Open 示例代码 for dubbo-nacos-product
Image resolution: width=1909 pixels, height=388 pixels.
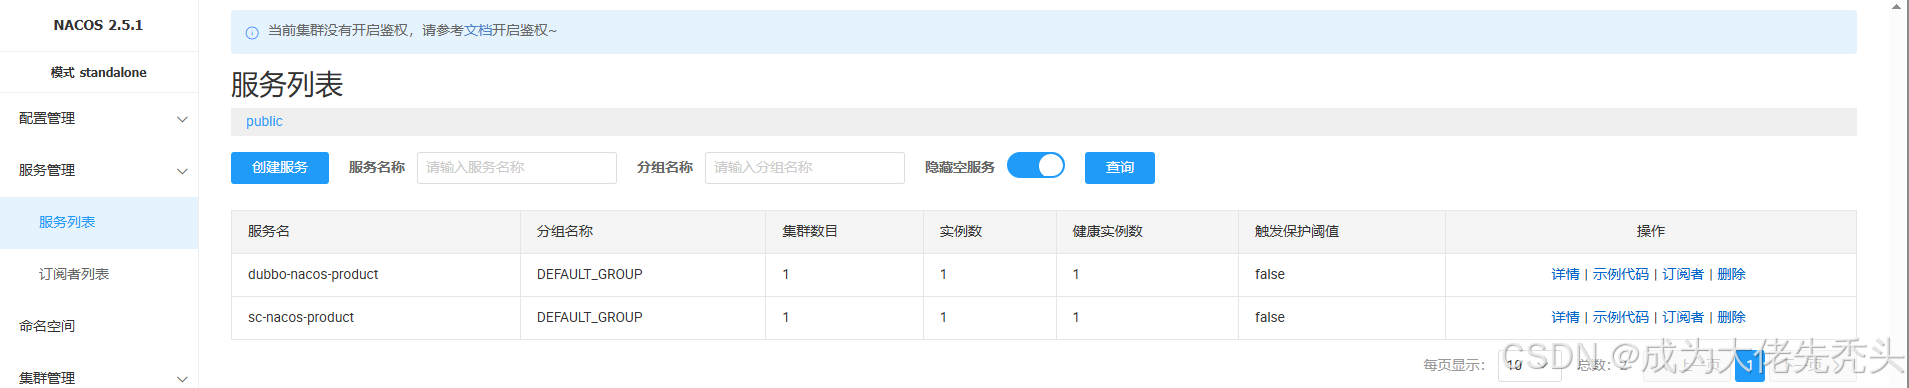pos(1620,274)
